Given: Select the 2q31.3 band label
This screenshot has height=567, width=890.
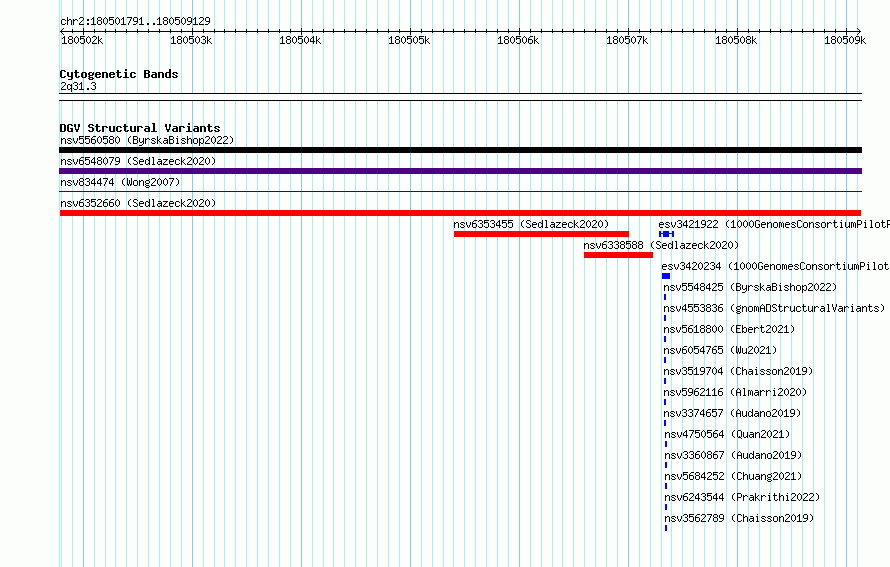Looking at the screenshot, I should click(x=78, y=86).
